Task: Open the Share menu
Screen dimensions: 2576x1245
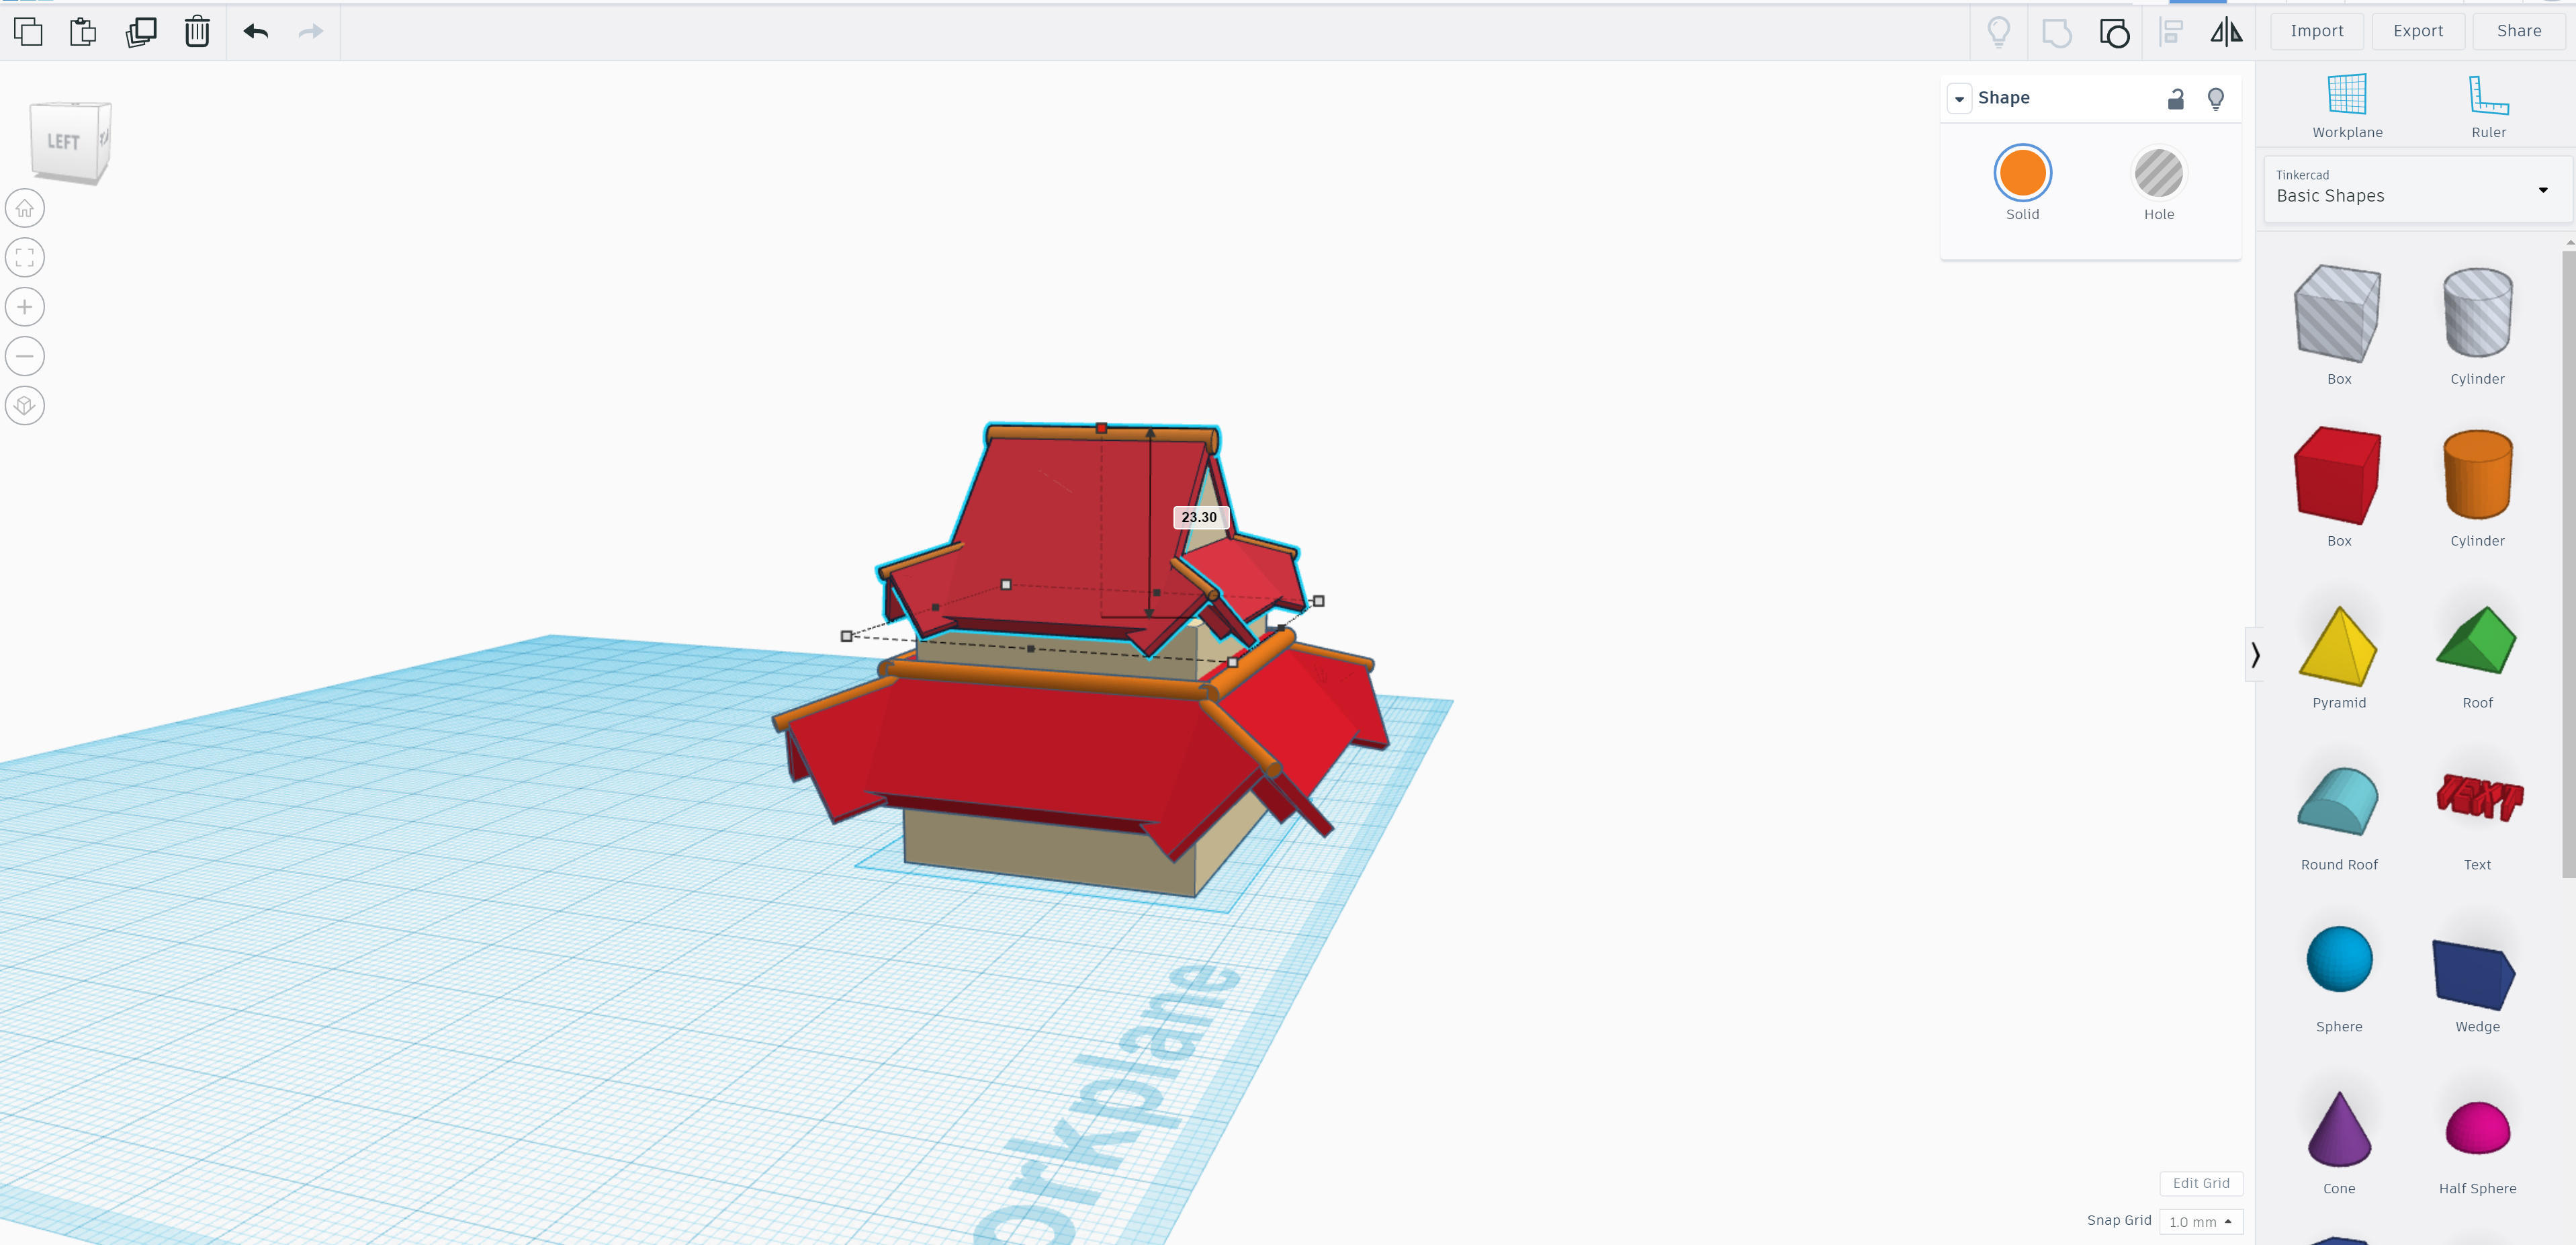Action: tap(2514, 28)
